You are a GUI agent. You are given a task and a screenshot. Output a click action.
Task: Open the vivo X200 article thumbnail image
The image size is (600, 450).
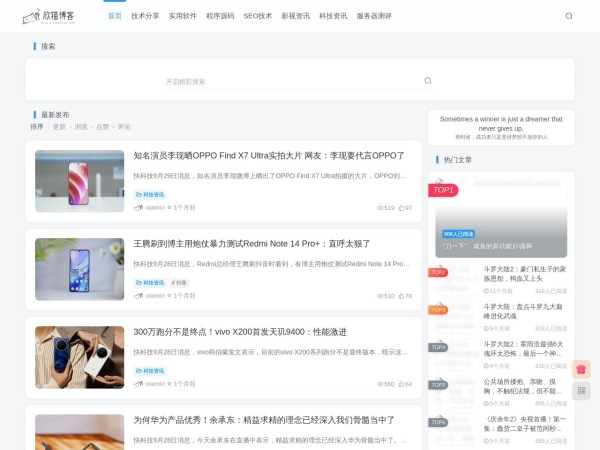[80, 357]
